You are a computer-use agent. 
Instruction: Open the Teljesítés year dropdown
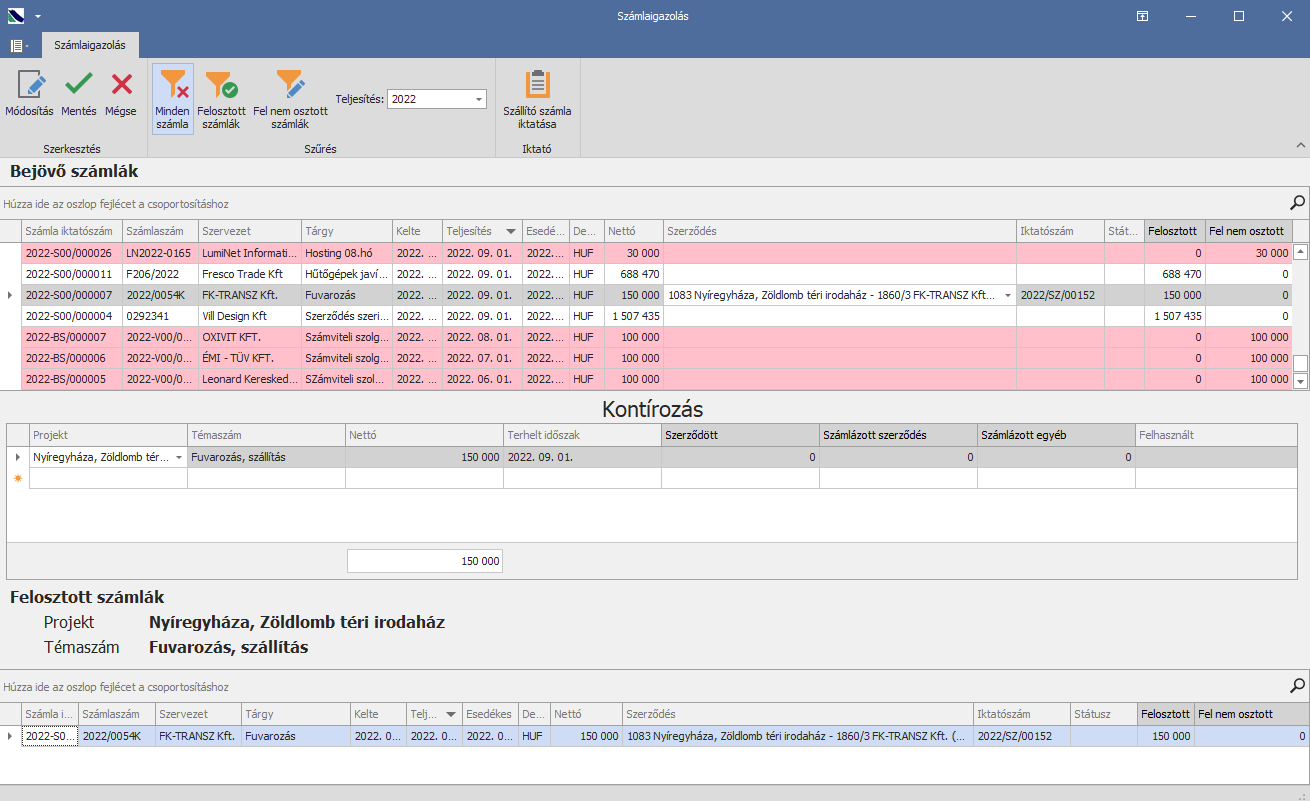(x=479, y=99)
